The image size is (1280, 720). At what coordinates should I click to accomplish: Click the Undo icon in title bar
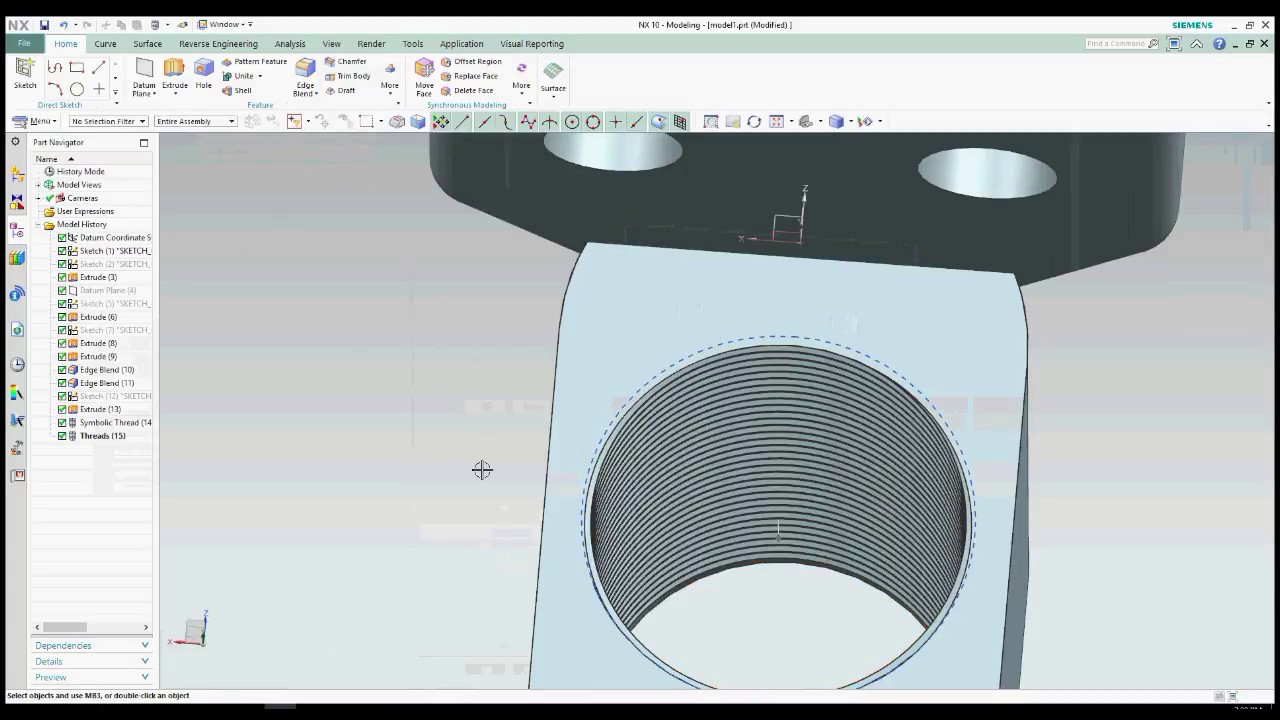point(64,25)
